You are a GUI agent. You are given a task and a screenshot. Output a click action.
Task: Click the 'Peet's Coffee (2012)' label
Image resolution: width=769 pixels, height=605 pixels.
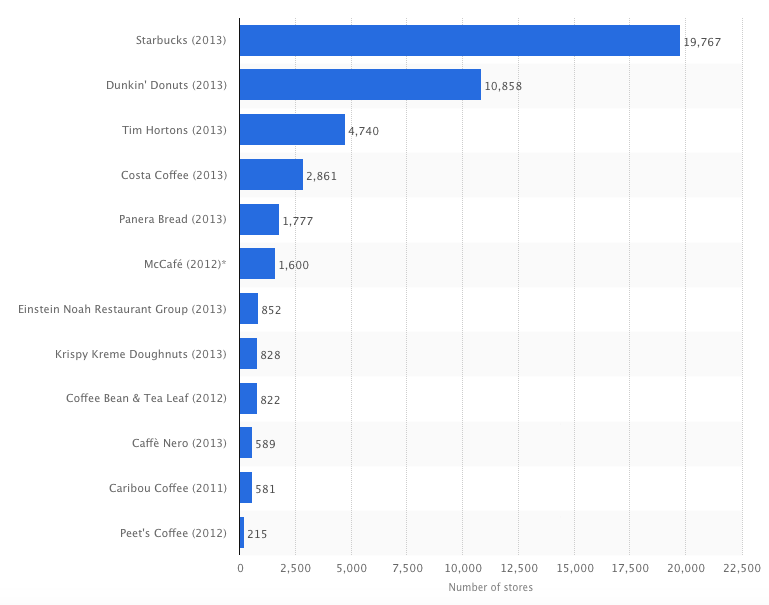[x=173, y=533]
